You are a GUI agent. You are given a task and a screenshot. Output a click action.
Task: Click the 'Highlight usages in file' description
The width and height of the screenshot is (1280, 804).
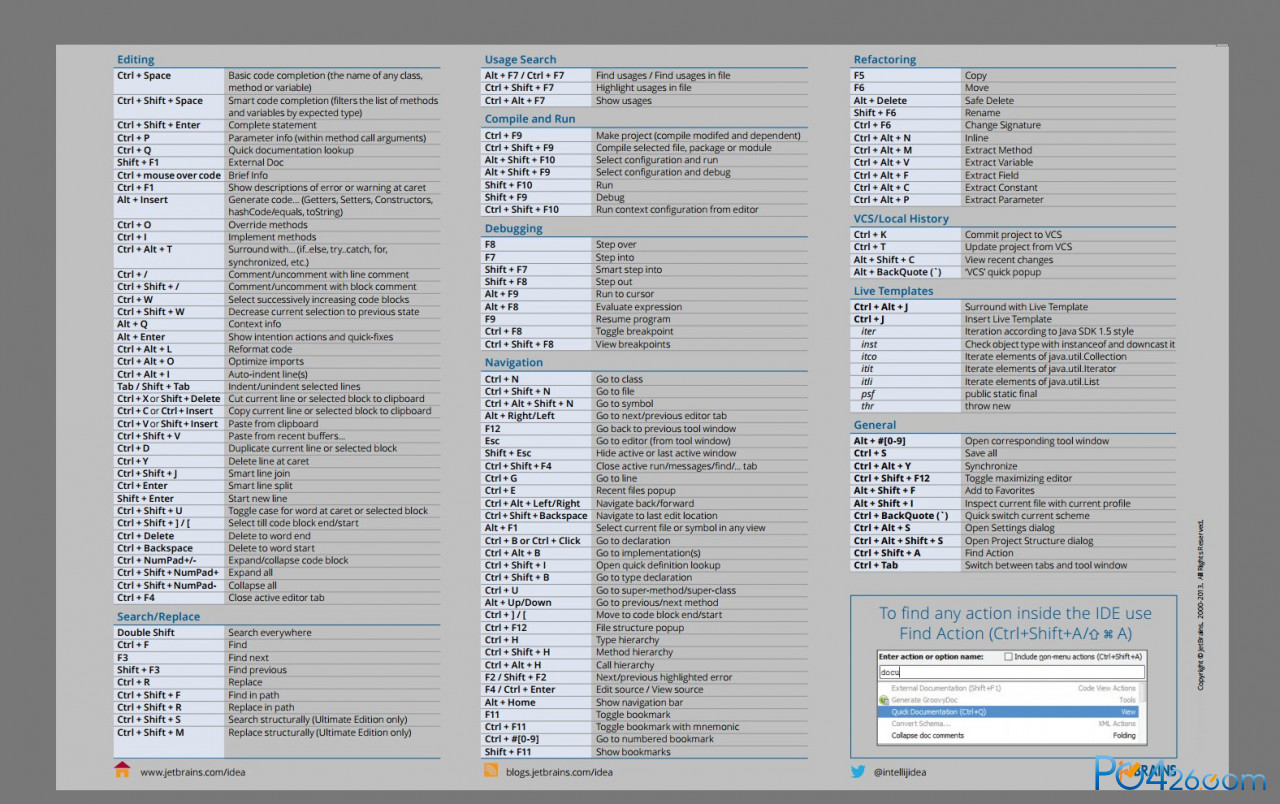click(x=643, y=88)
